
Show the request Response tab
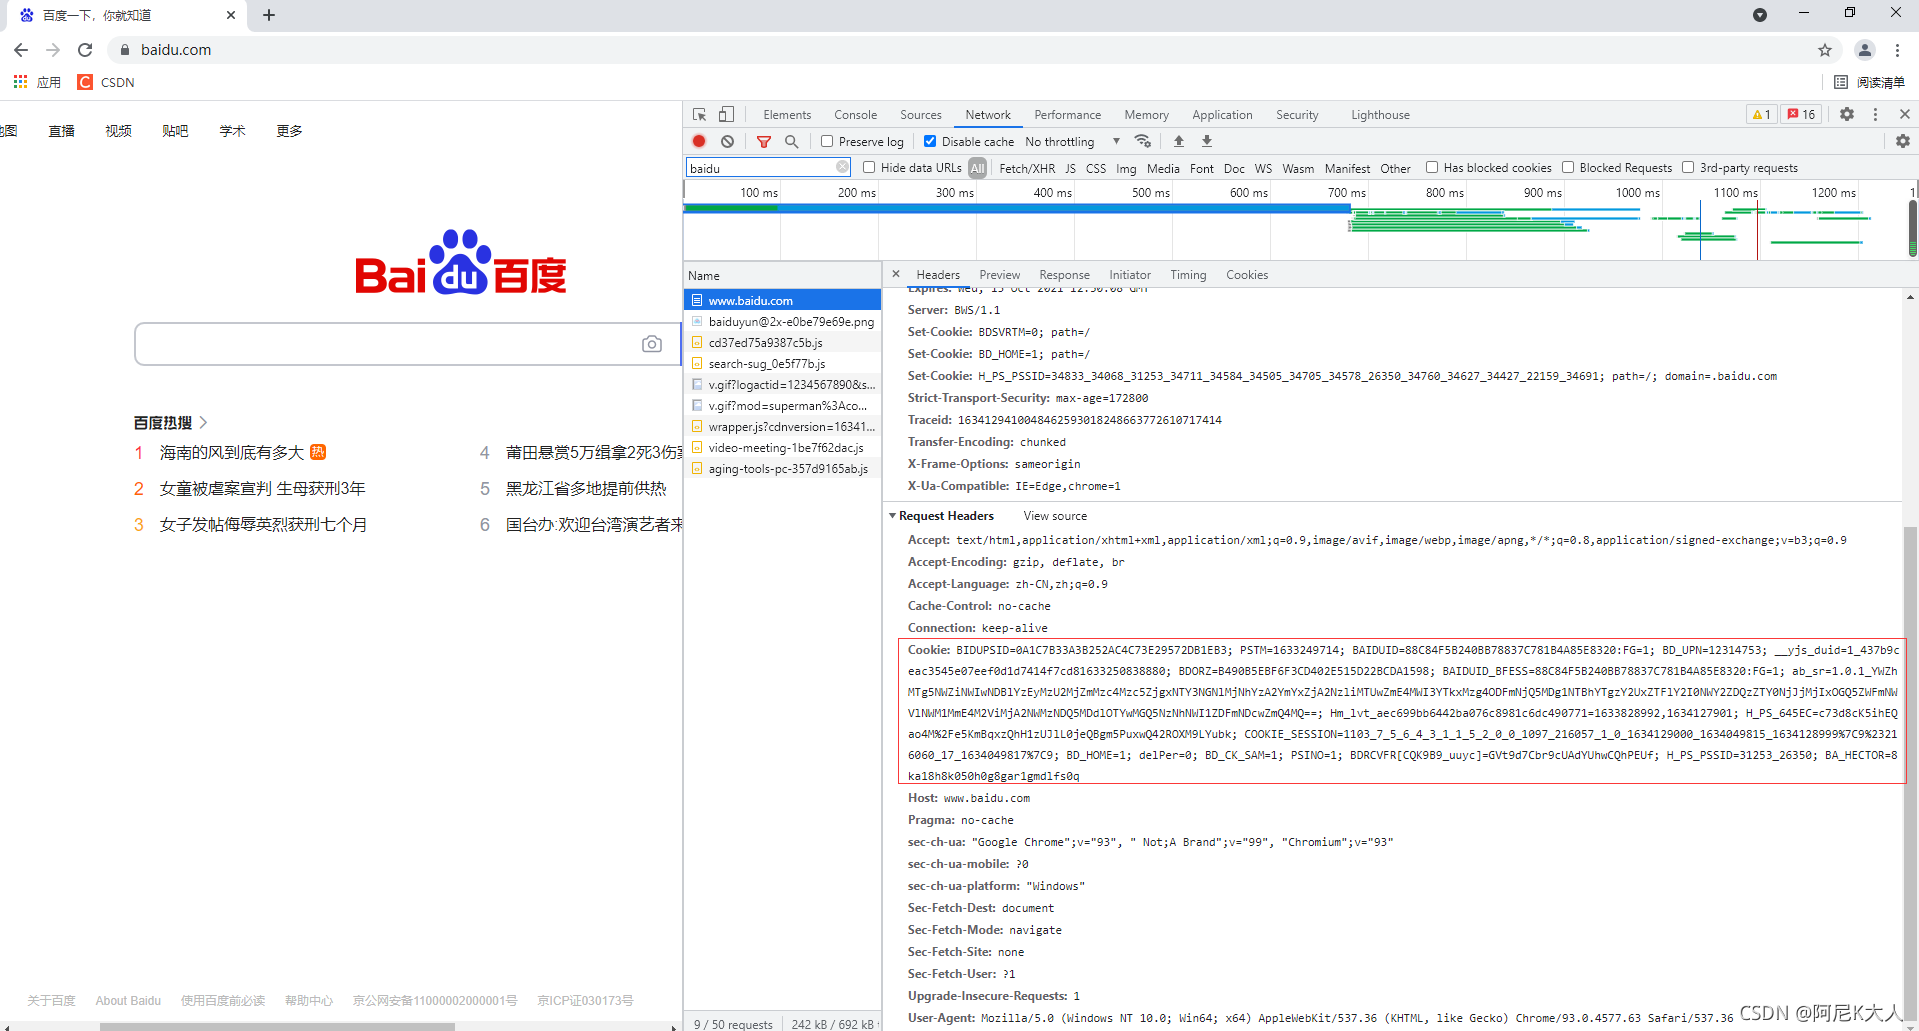[x=1064, y=275]
